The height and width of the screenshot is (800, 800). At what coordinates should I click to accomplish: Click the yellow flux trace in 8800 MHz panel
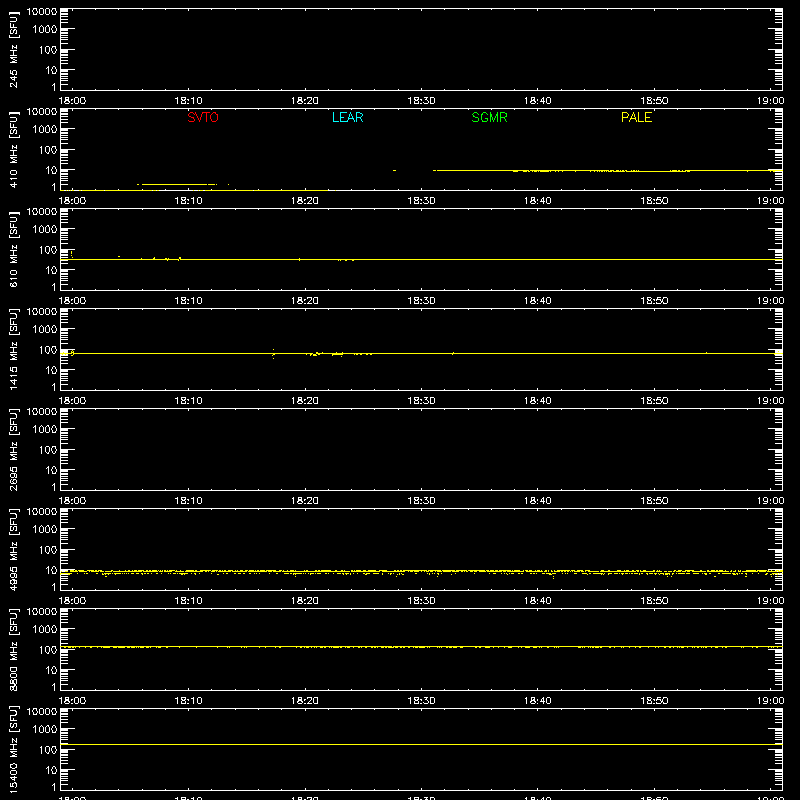click(x=421, y=647)
